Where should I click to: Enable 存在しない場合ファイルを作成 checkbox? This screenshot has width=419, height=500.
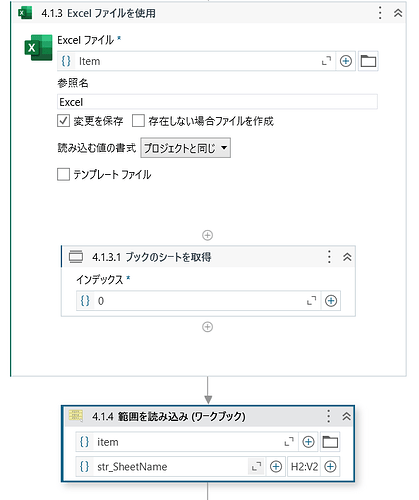(138, 121)
